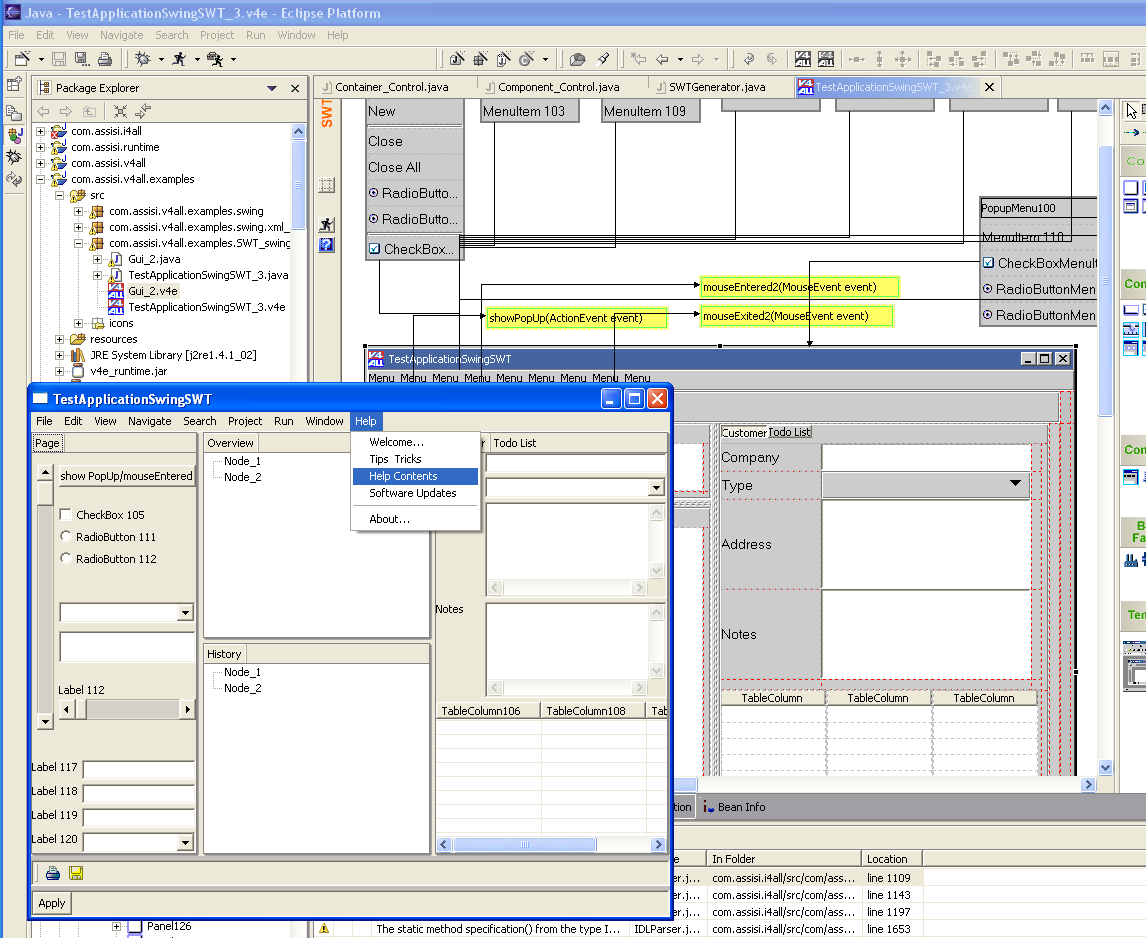Select RadioButton 111 option
The image size is (1146, 938).
pos(66,537)
